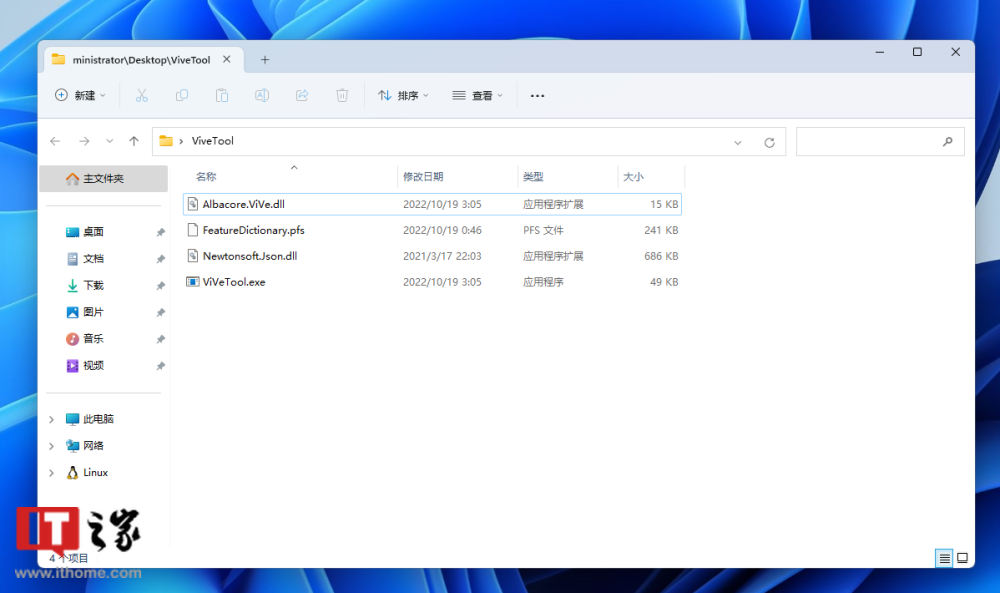This screenshot has width=1000, height=593.
Task: Open recent locations dropdown chevron
Action: (x=110, y=141)
